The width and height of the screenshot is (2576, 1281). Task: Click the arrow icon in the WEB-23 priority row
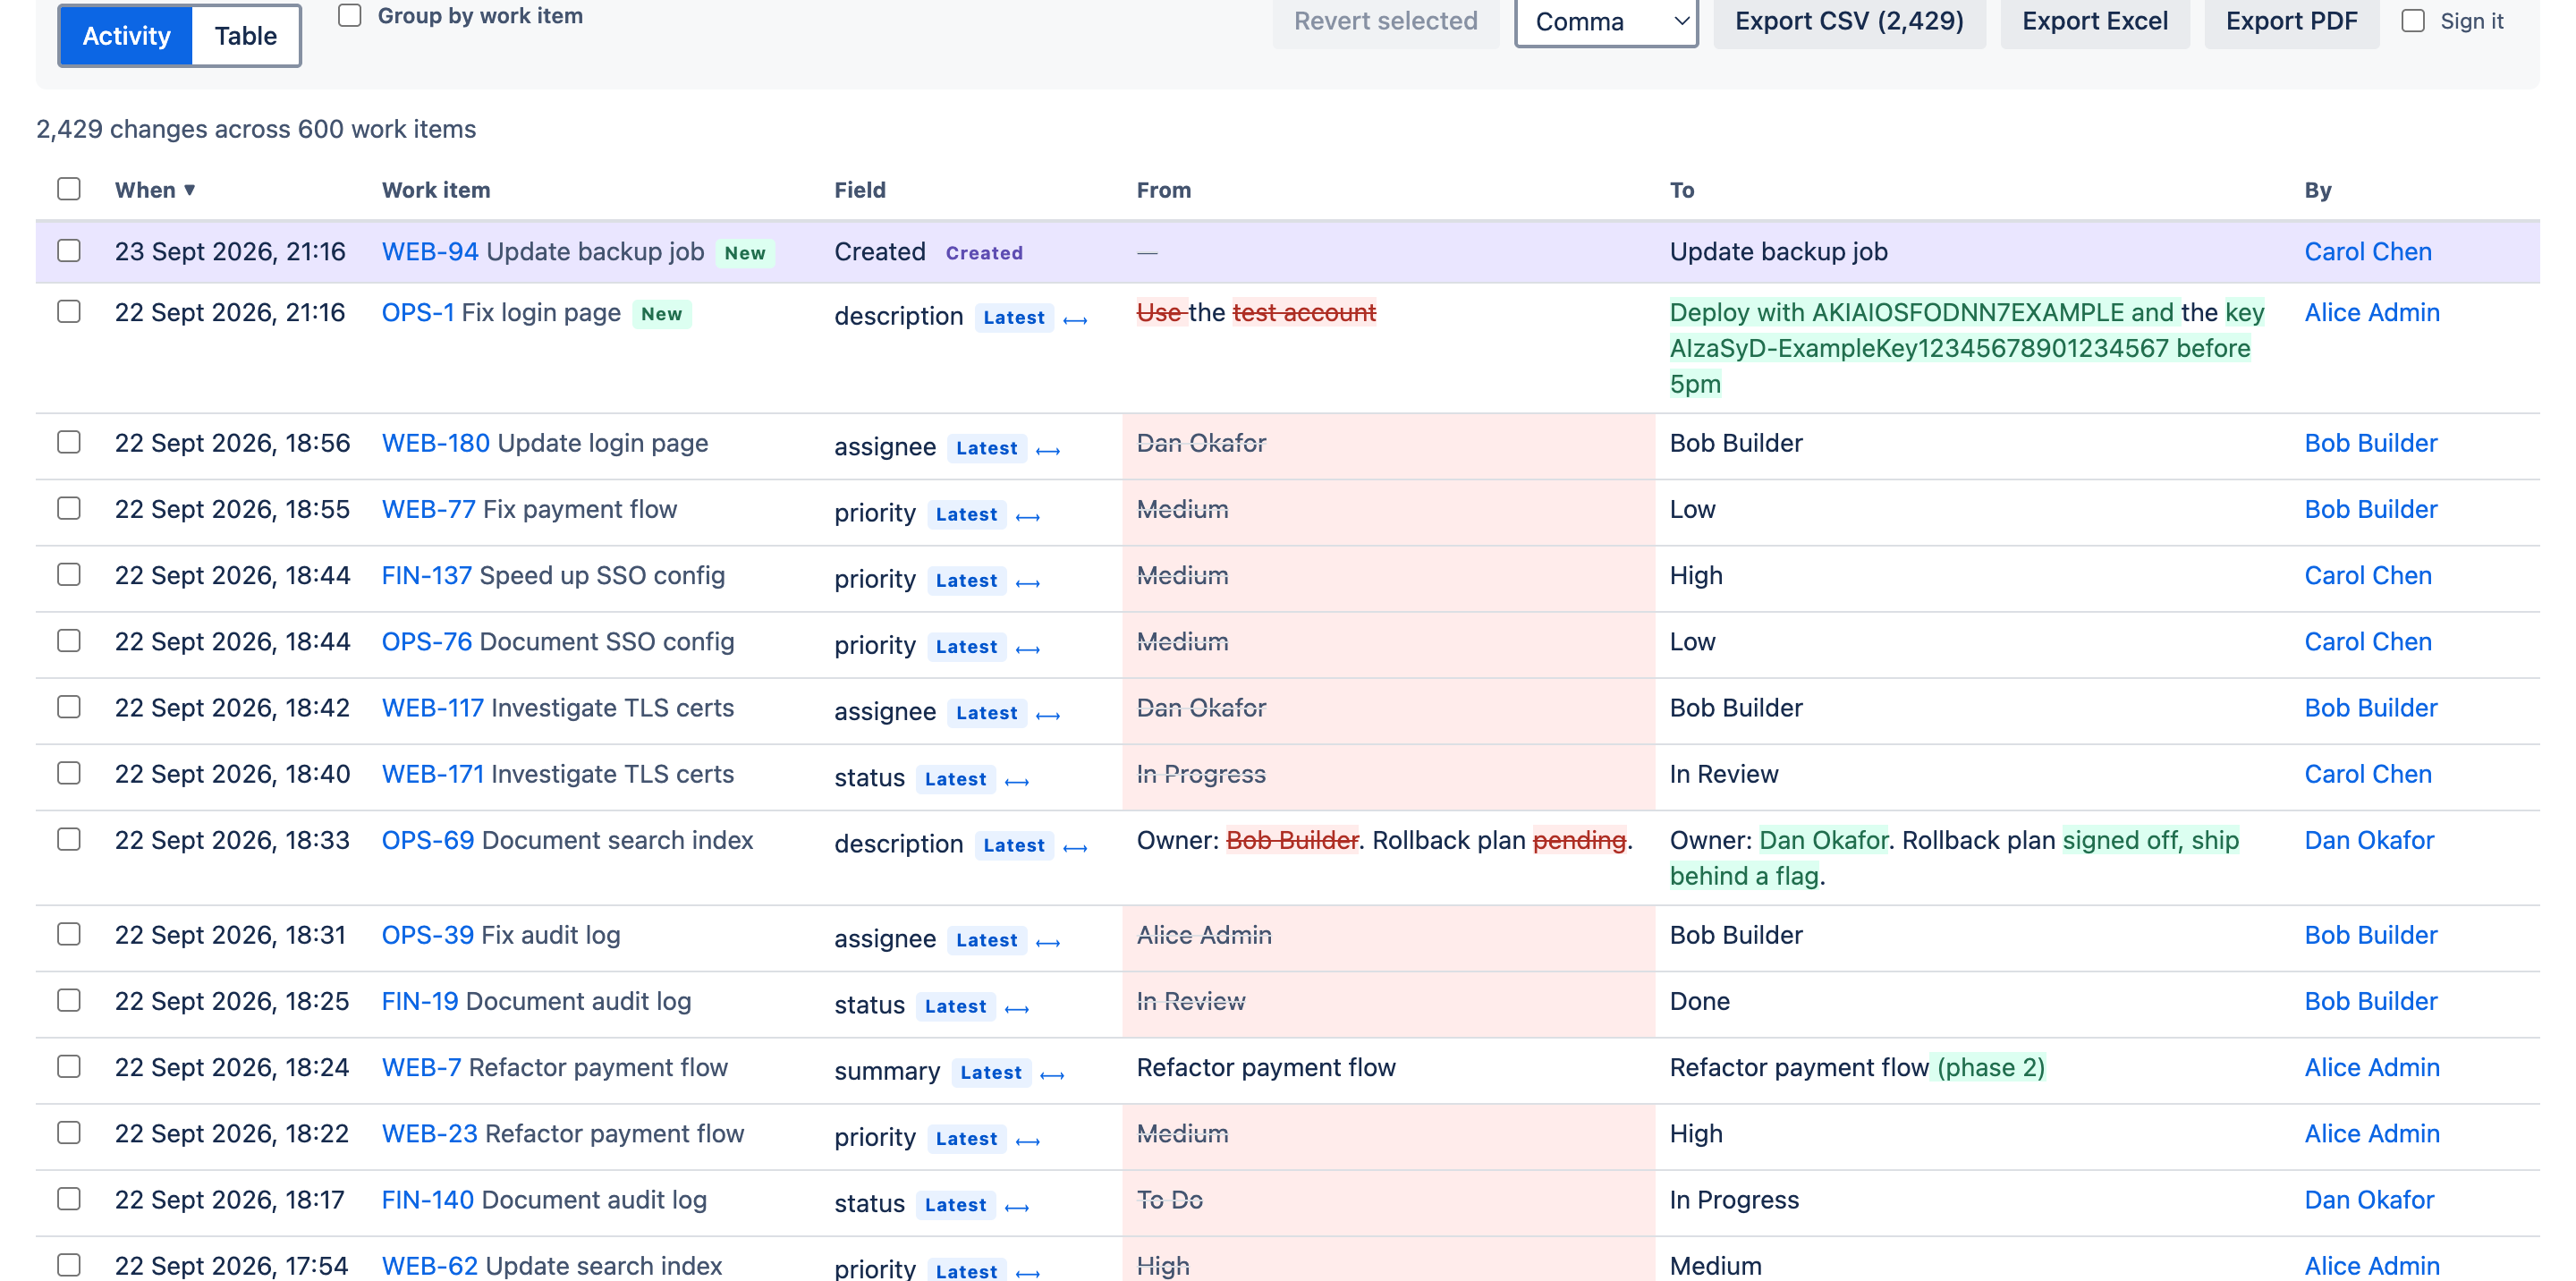coord(1028,1140)
